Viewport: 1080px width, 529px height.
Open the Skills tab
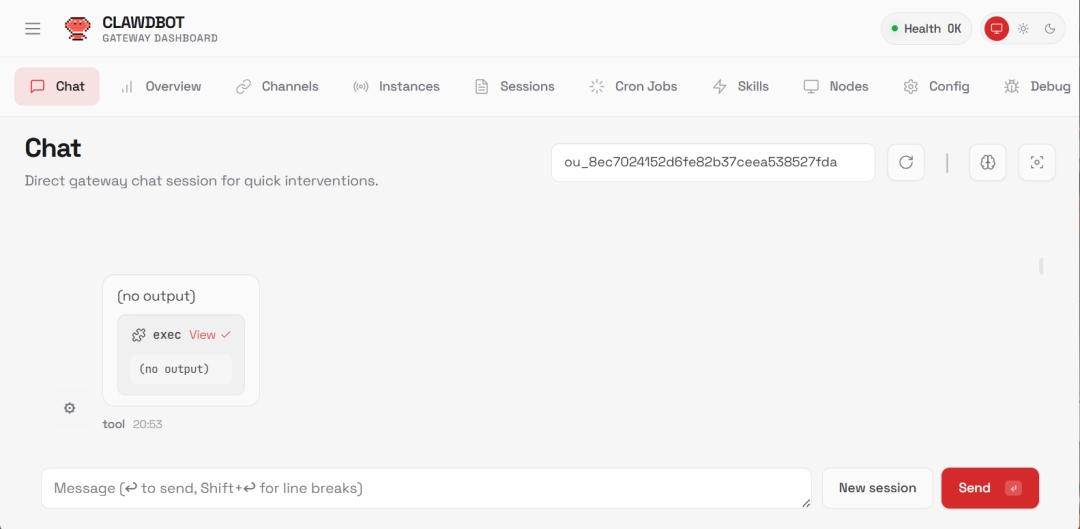[740, 87]
